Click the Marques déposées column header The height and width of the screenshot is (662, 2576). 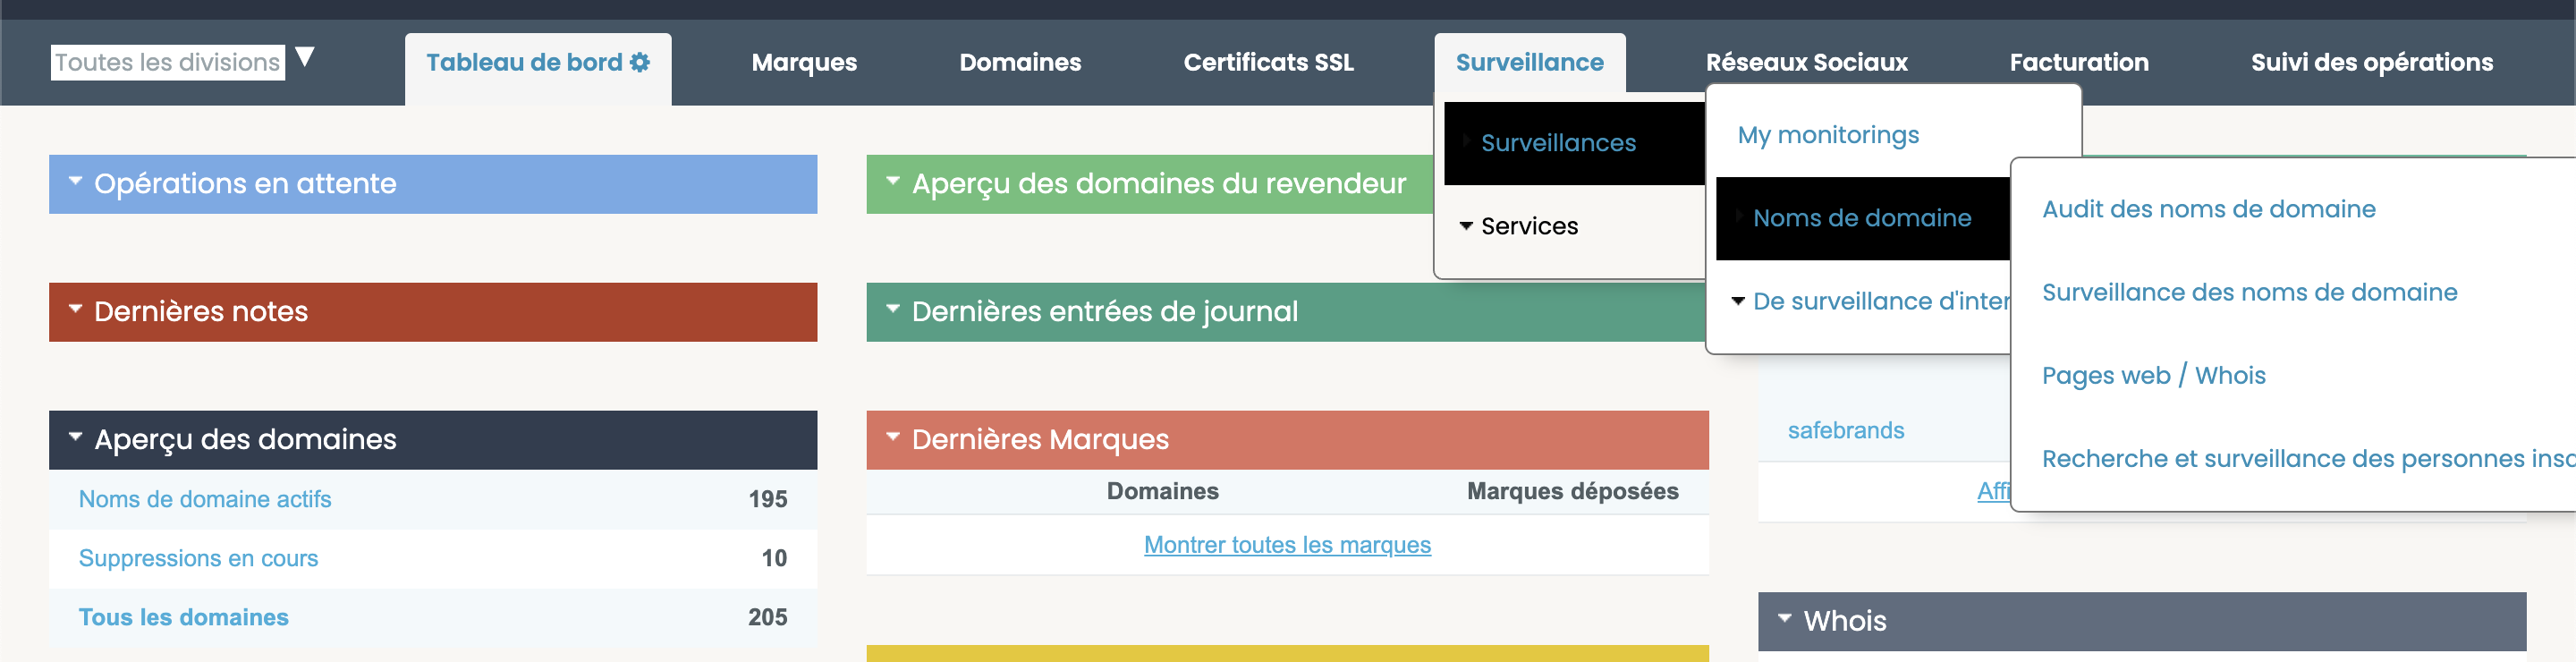[x=1572, y=491]
